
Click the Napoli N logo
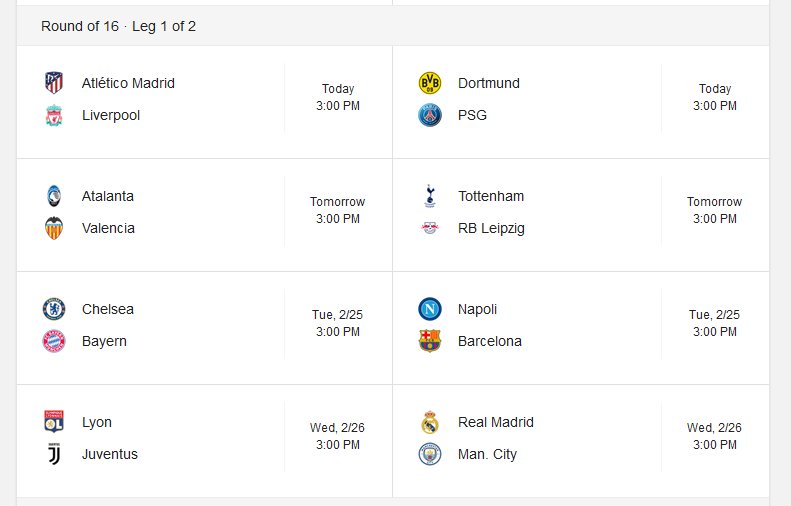coord(430,309)
